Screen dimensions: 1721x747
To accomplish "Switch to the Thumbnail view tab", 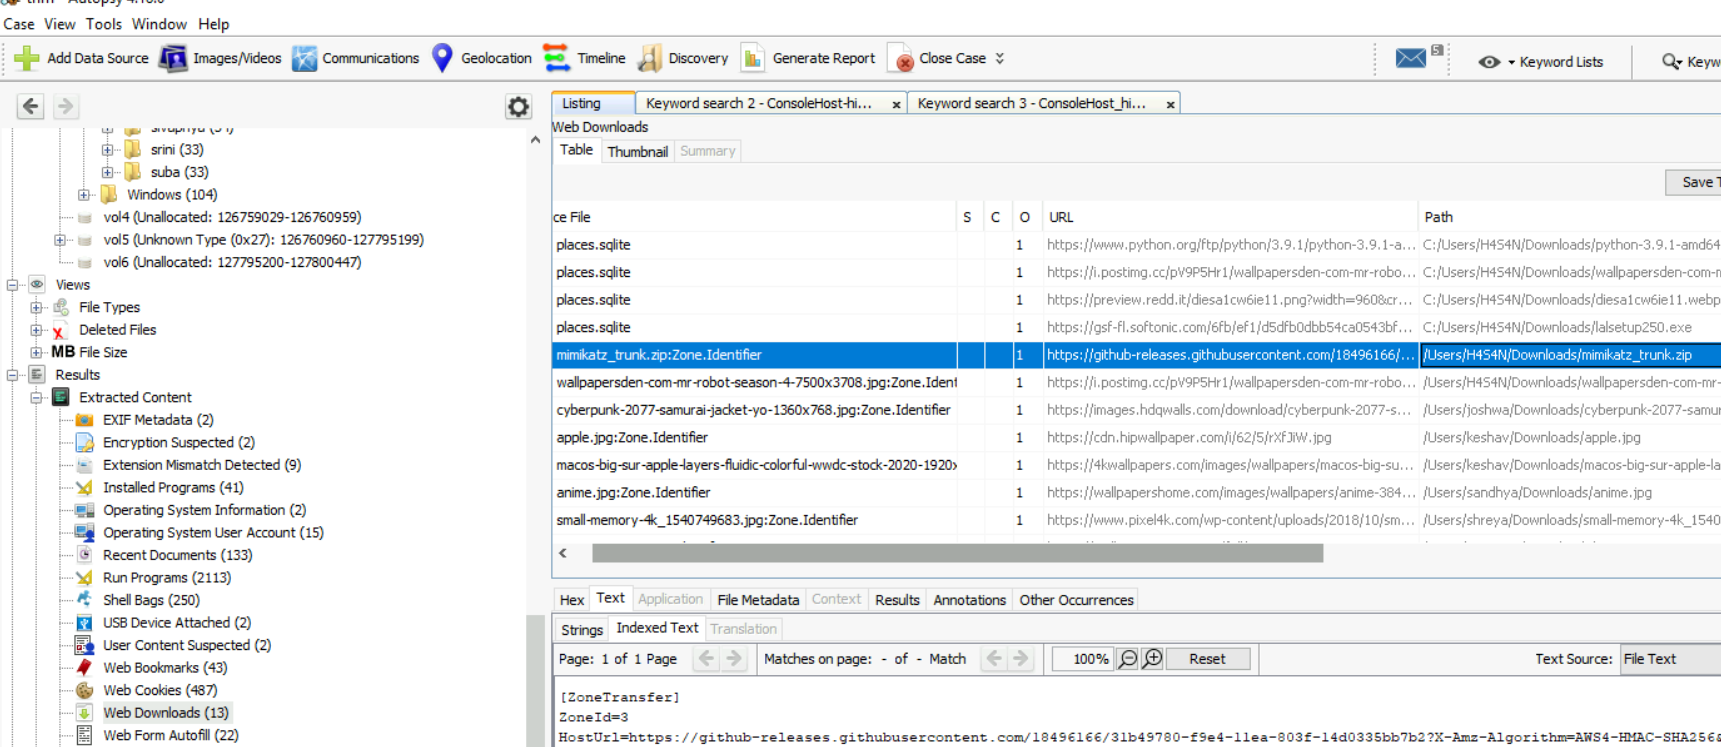I will (x=637, y=152).
